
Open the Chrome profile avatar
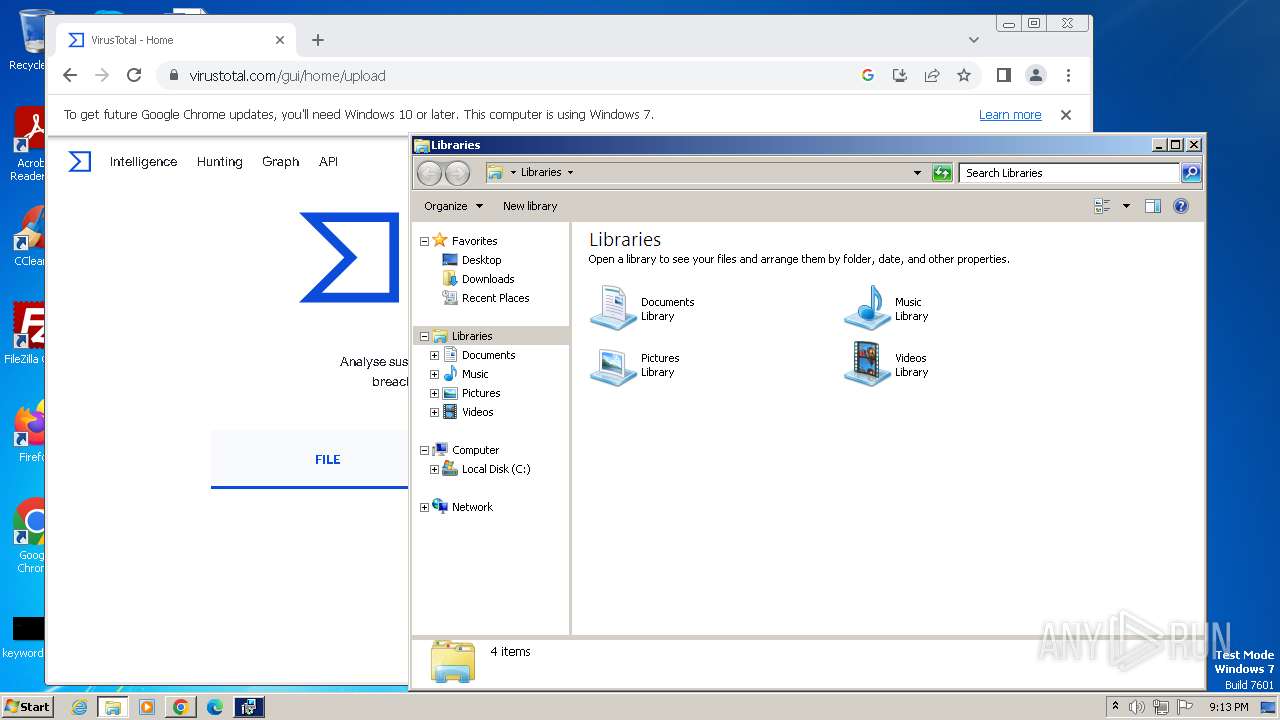pos(1036,75)
